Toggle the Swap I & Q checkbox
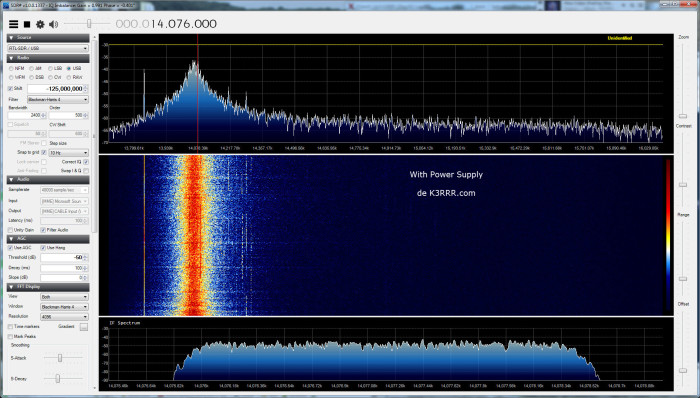This screenshot has width=700, height=398. [86, 171]
